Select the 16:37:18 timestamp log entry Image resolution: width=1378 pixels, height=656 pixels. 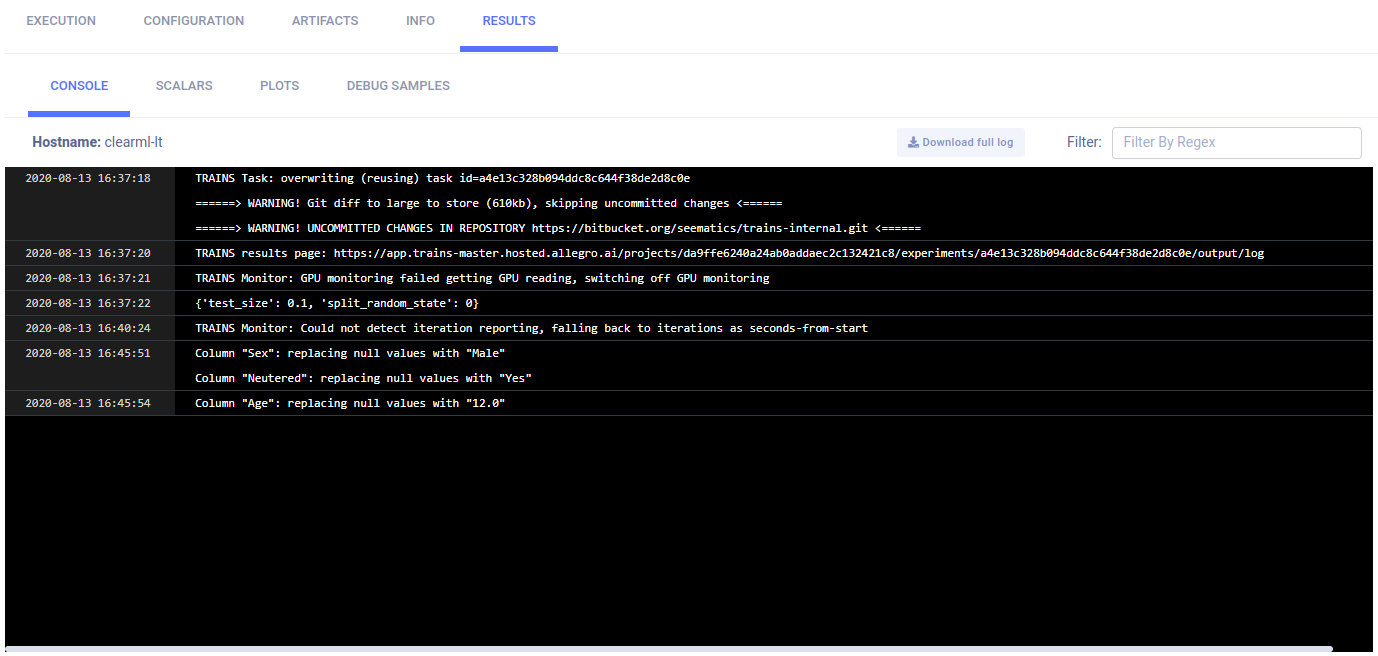click(88, 178)
